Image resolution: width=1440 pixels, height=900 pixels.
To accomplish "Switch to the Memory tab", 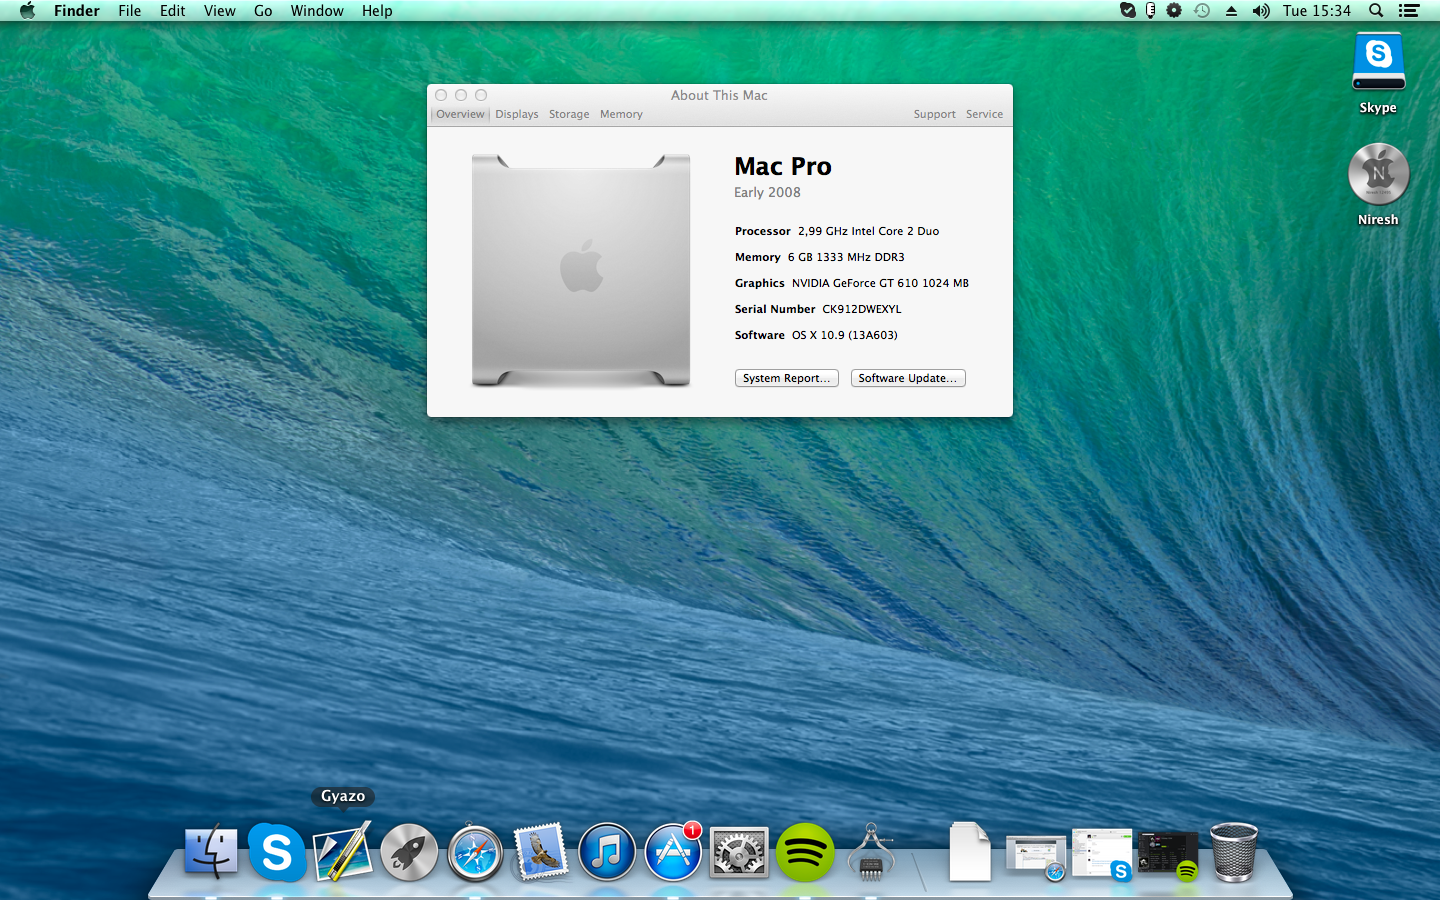I will point(621,114).
